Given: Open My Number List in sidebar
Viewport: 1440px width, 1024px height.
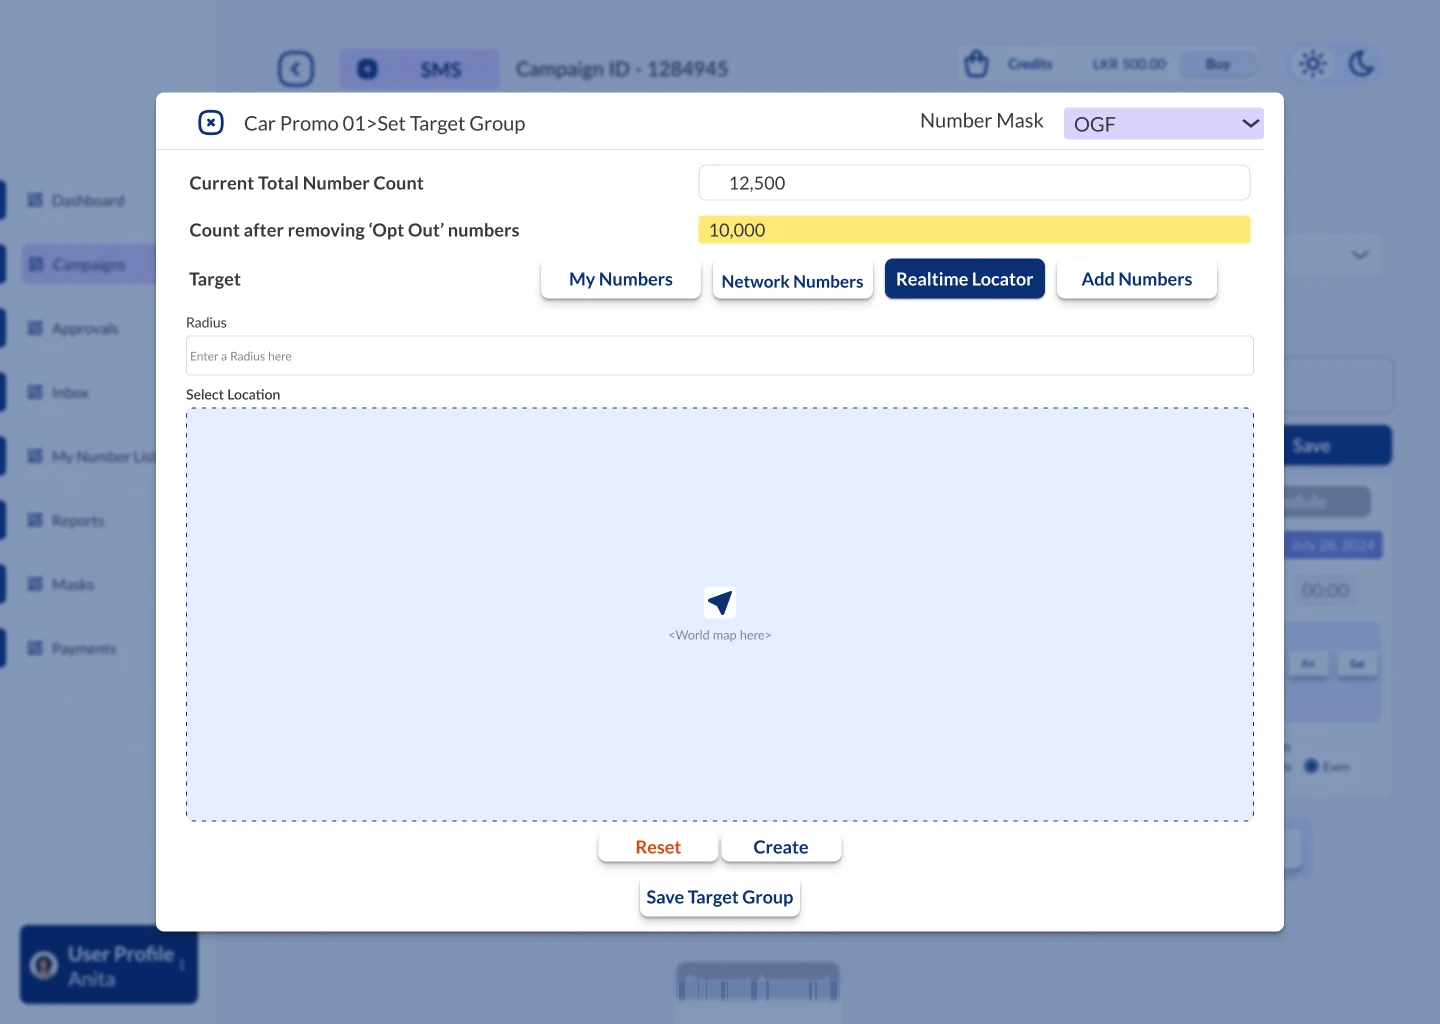Looking at the screenshot, I should click(x=90, y=457).
